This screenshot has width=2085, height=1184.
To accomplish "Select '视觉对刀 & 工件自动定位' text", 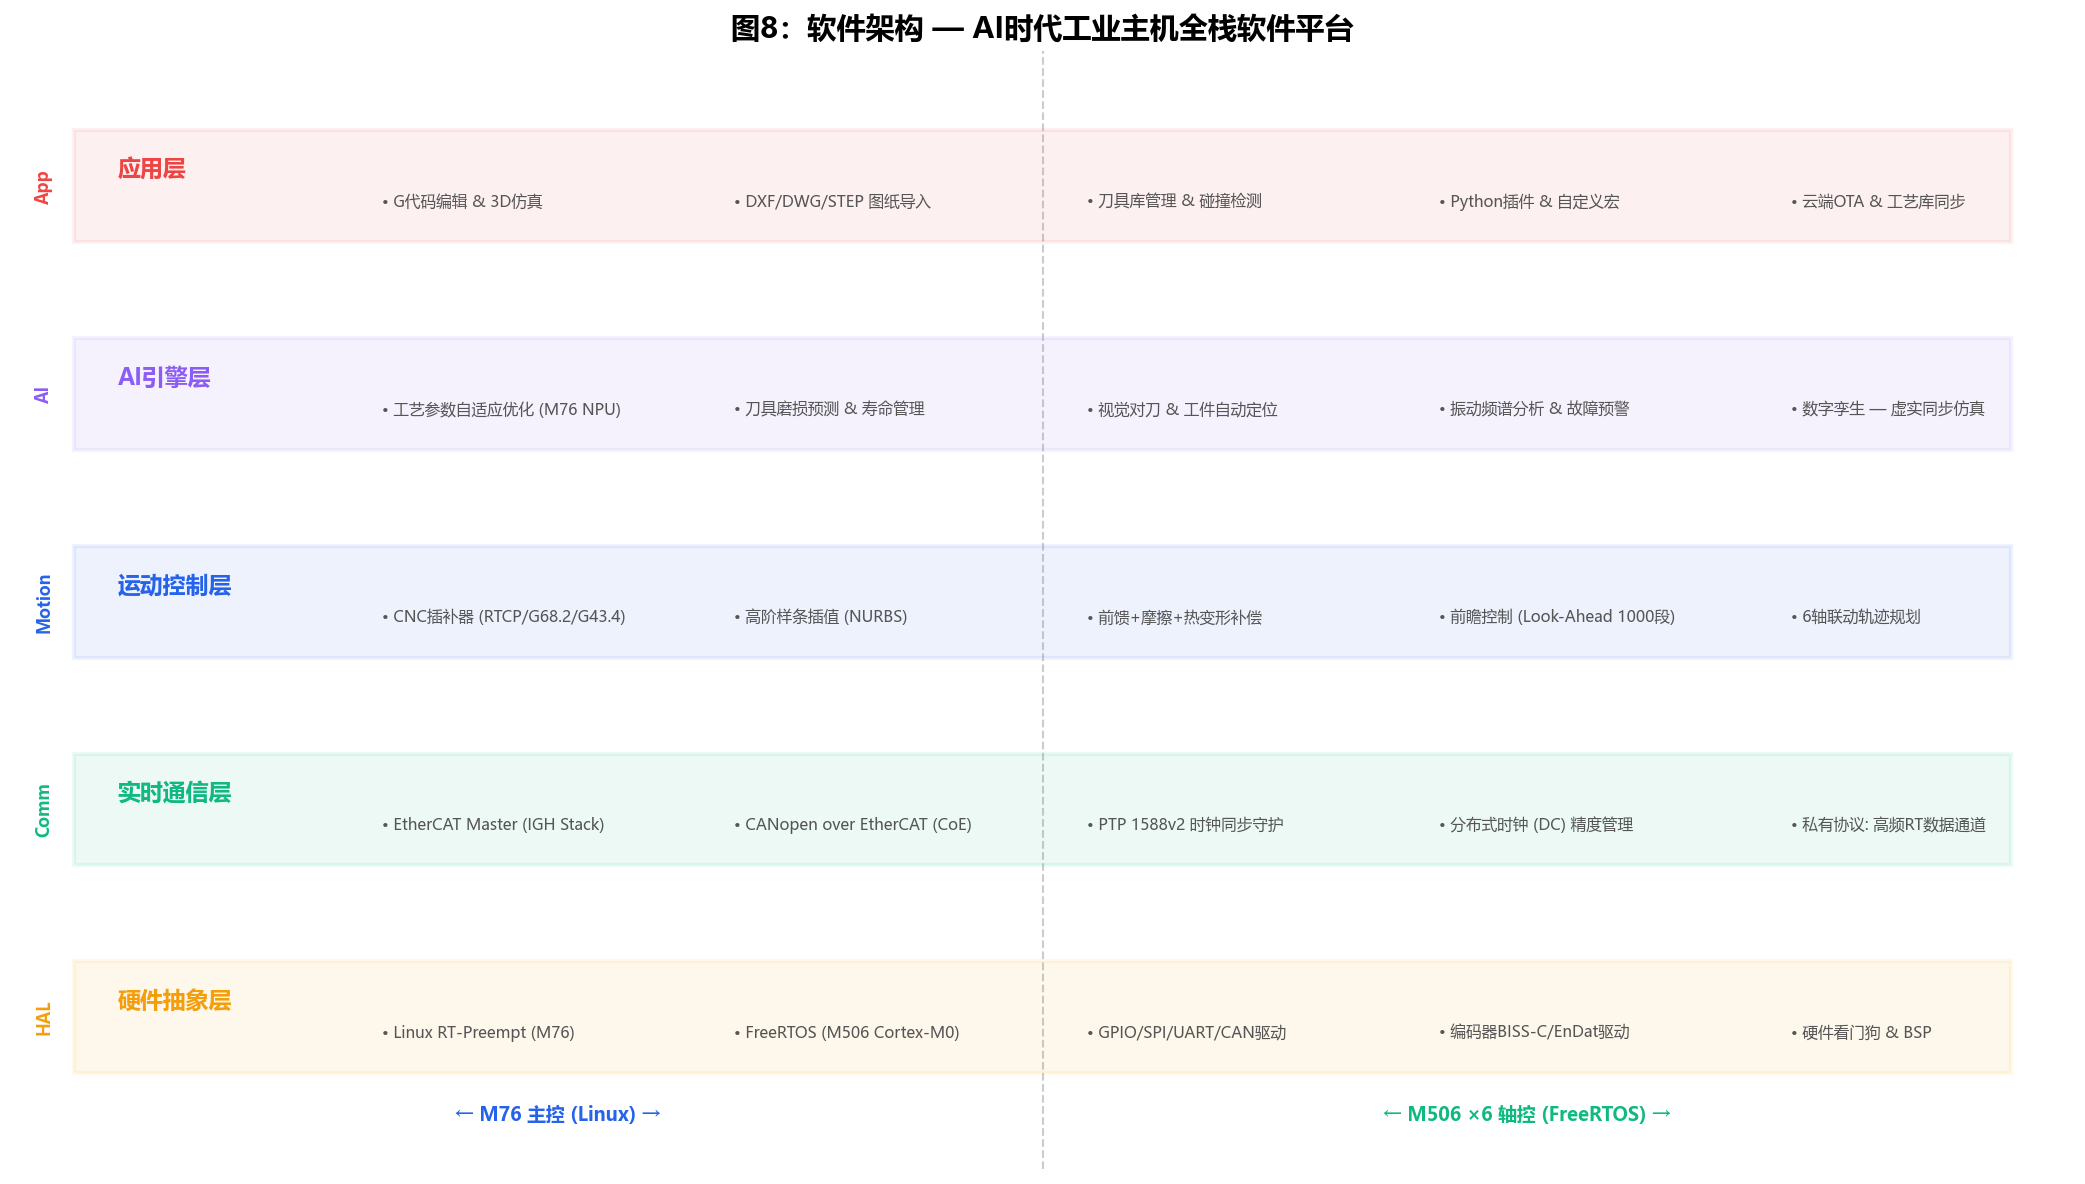I will click(x=1182, y=409).
